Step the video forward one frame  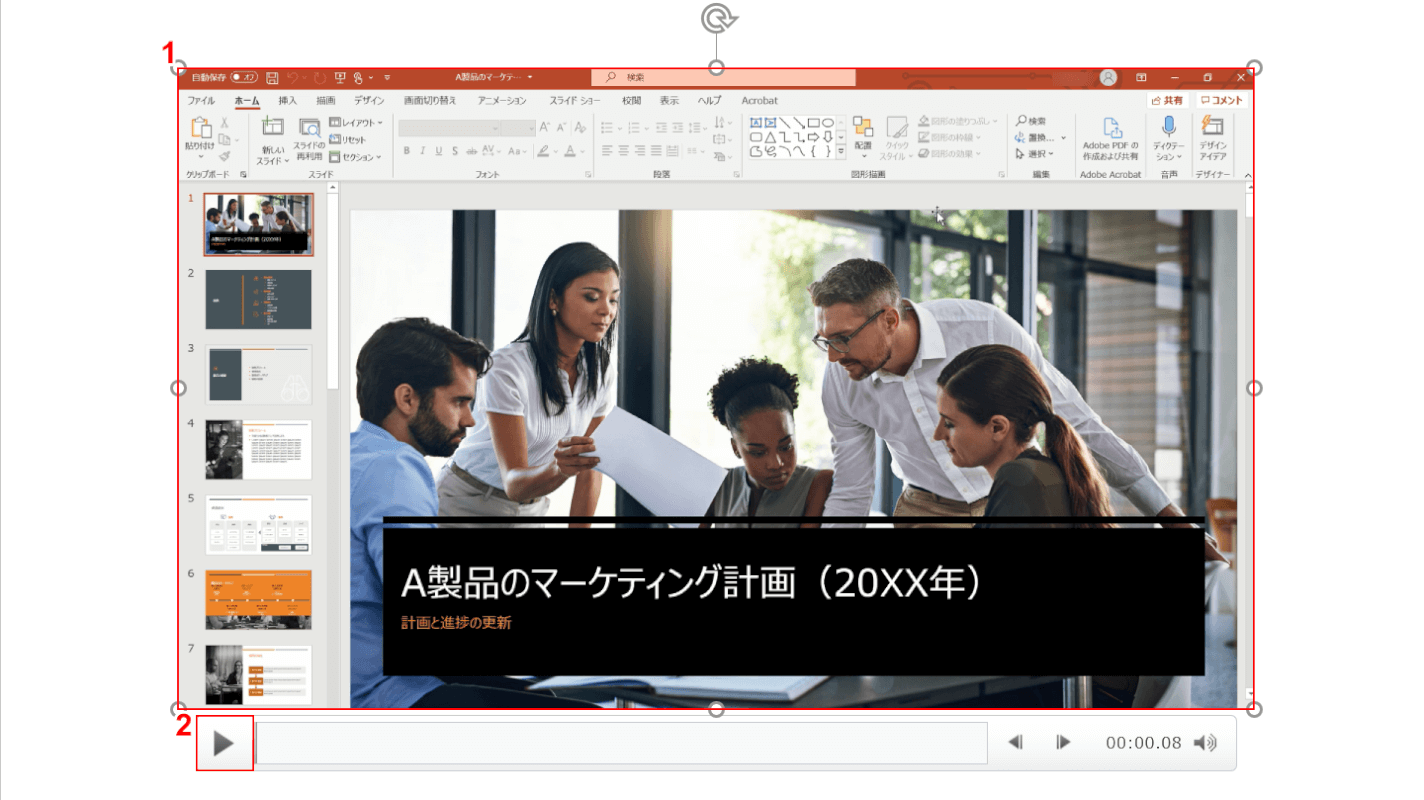1064,742
